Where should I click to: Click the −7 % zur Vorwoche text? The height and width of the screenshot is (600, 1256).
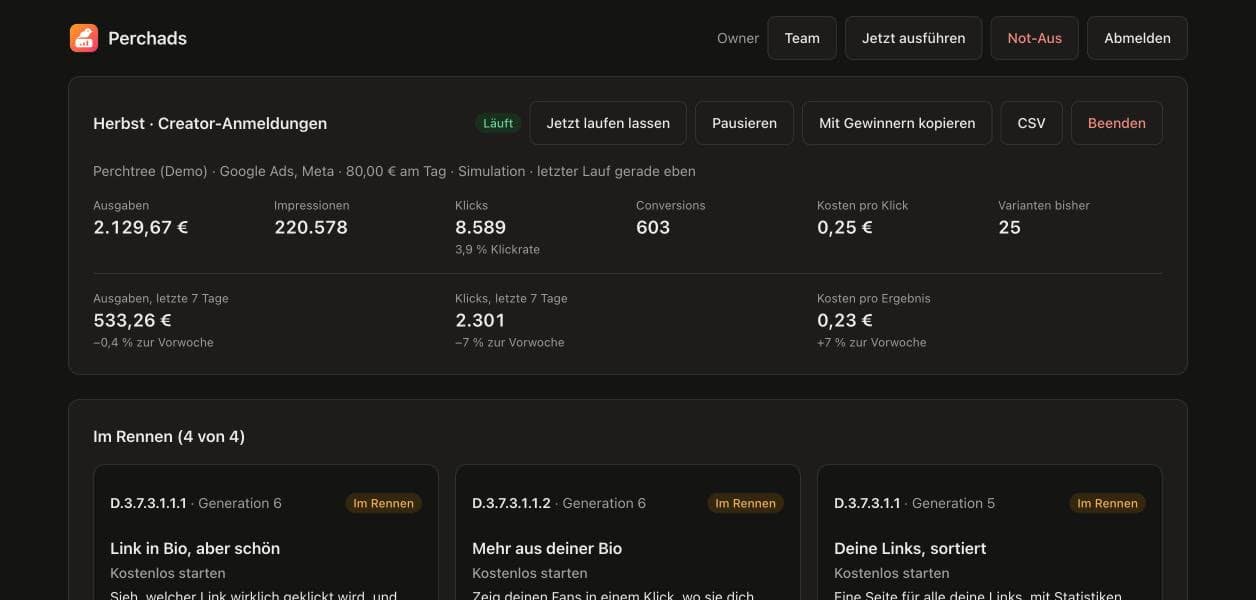point(510,342)
